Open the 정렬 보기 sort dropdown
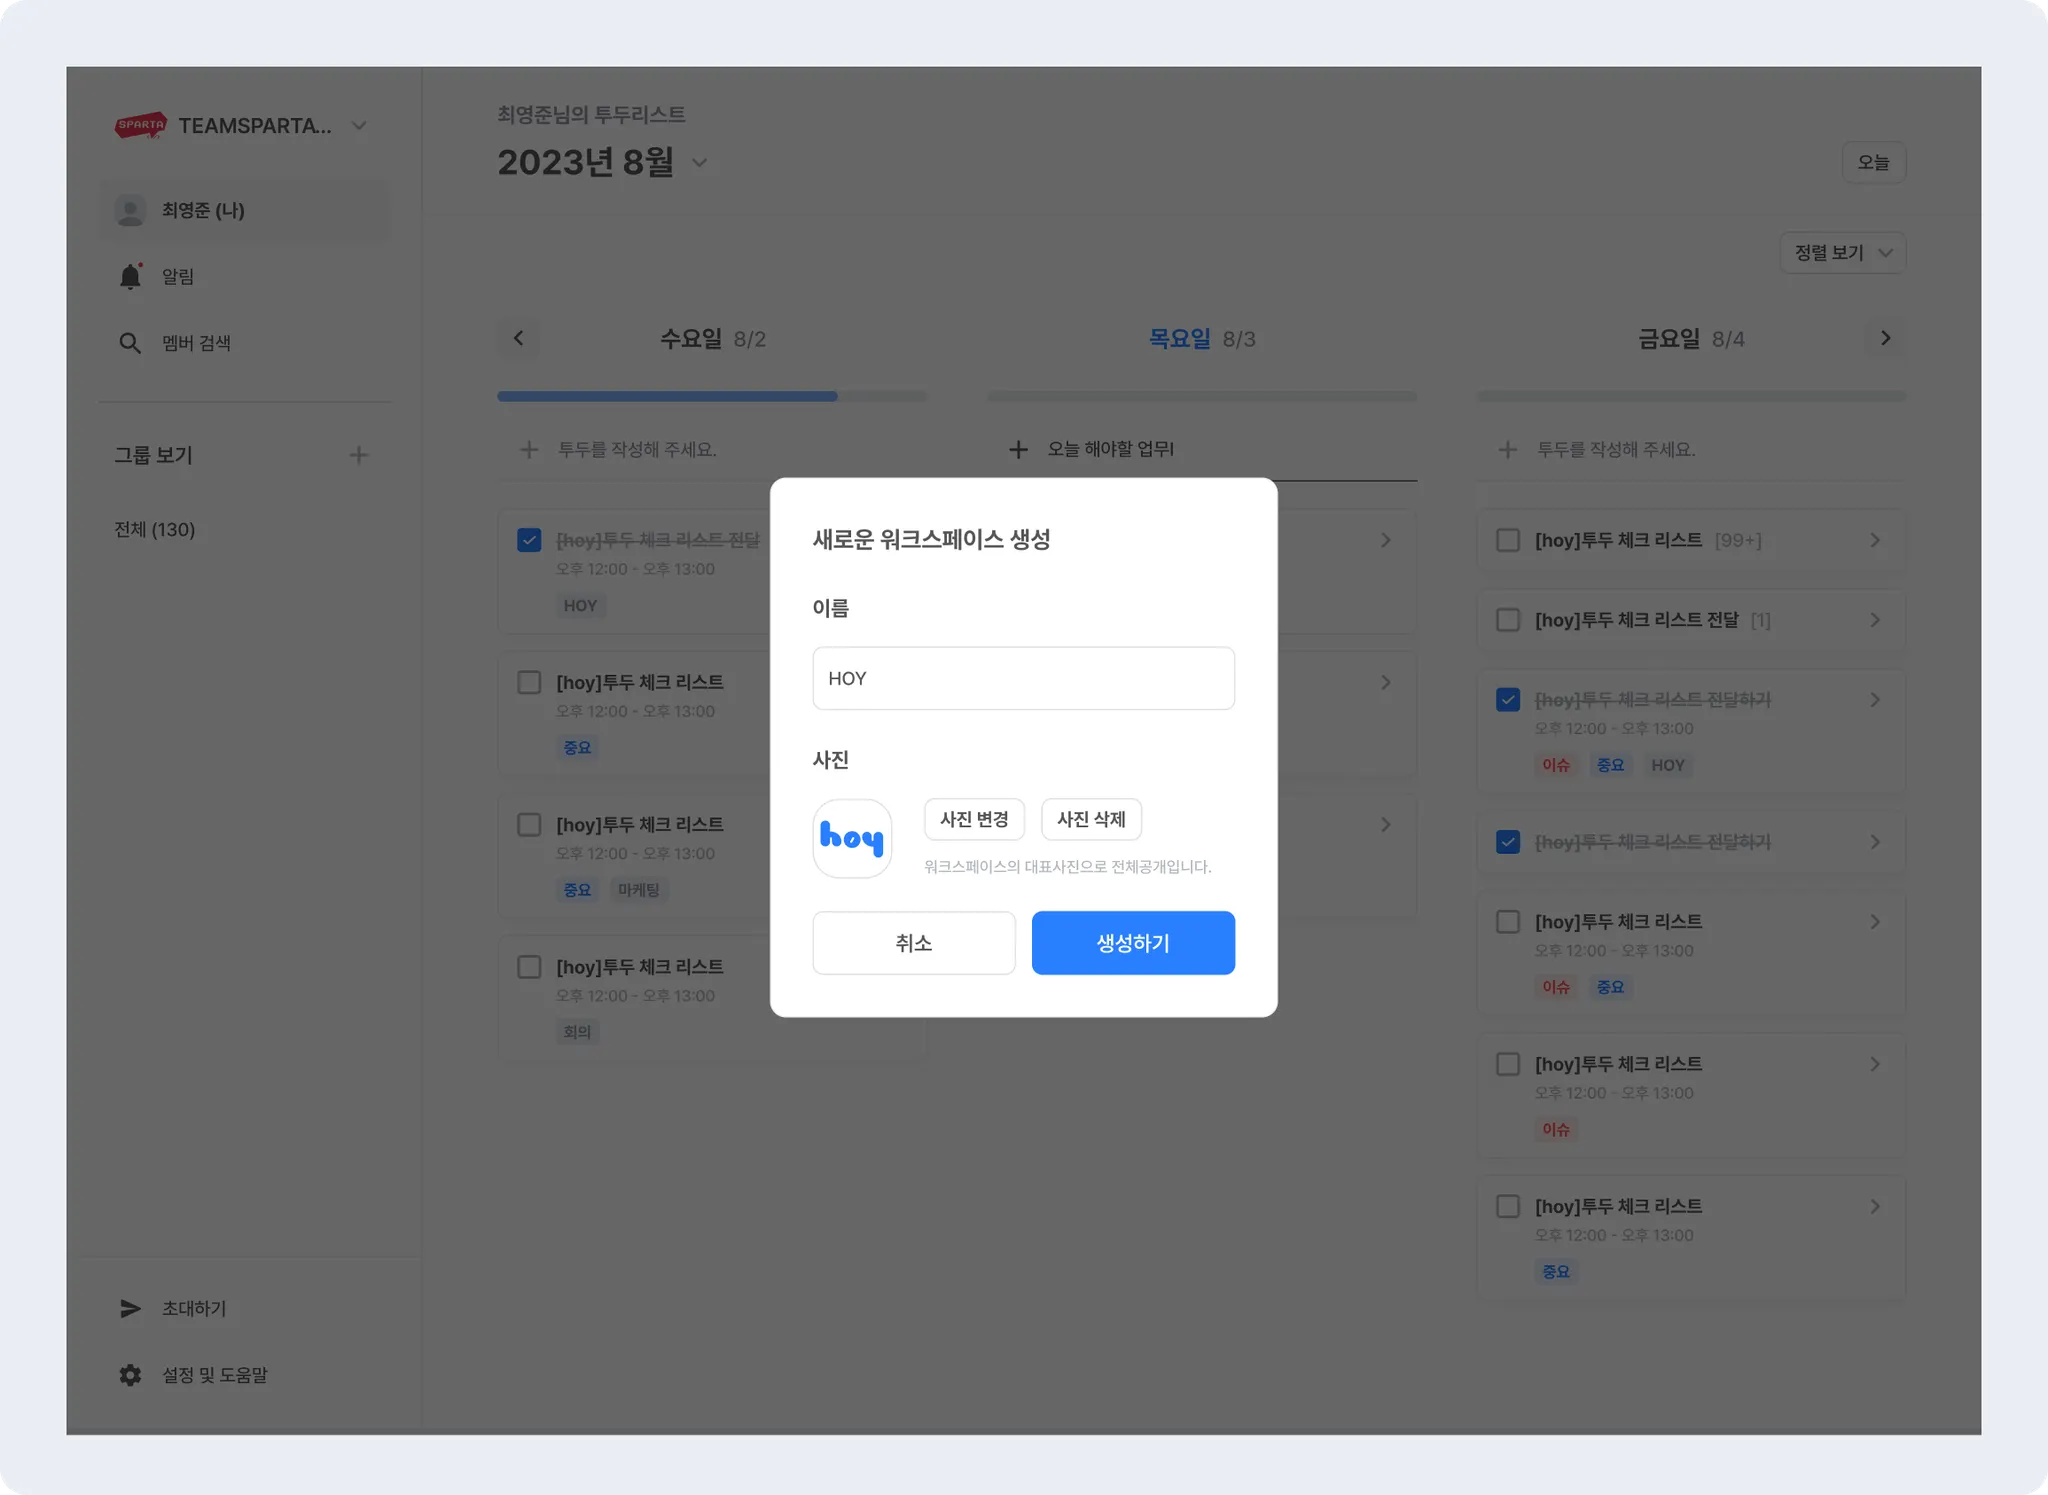This screenshot has height=1495, width=2048. [1842, 253]
